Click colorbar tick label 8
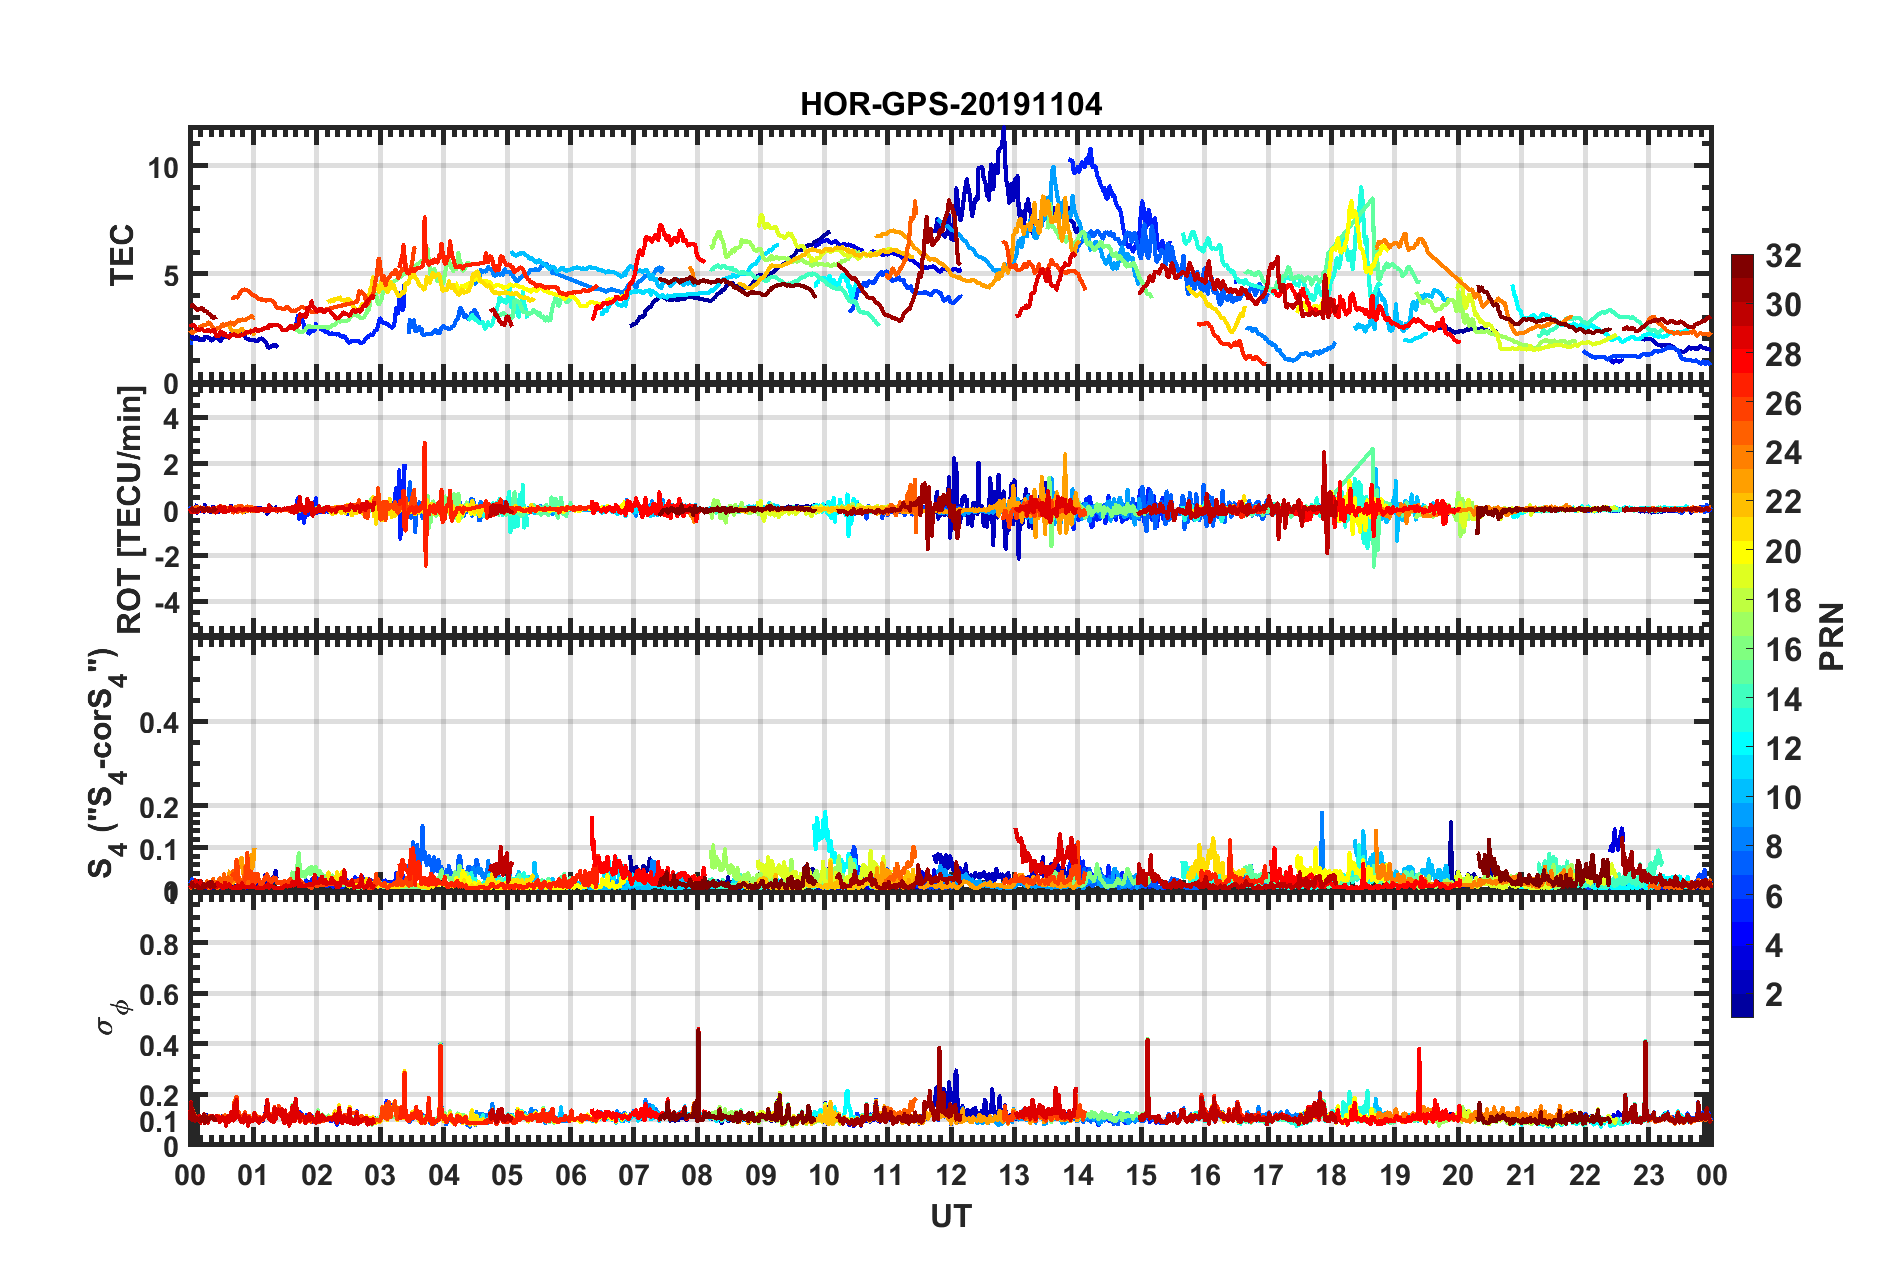1902x1272 pixels. point(1774,847)
